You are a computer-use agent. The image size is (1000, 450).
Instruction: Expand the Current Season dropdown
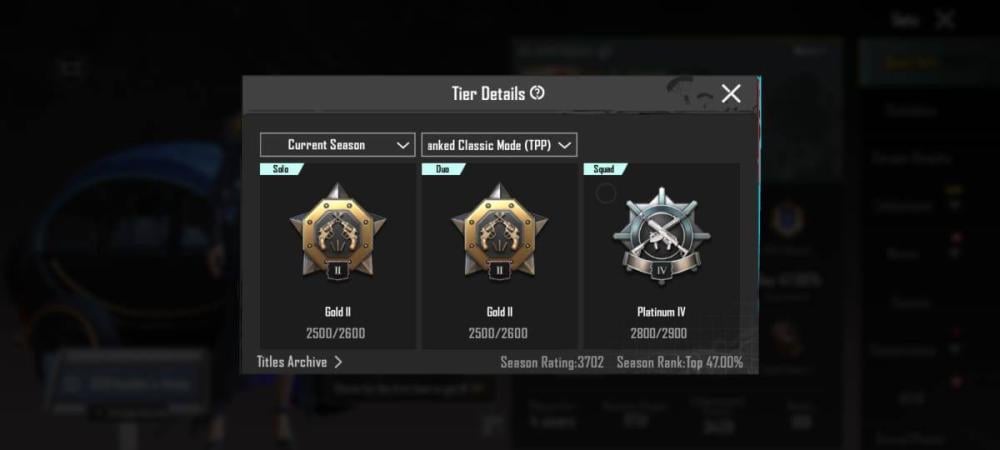(337, 145)
